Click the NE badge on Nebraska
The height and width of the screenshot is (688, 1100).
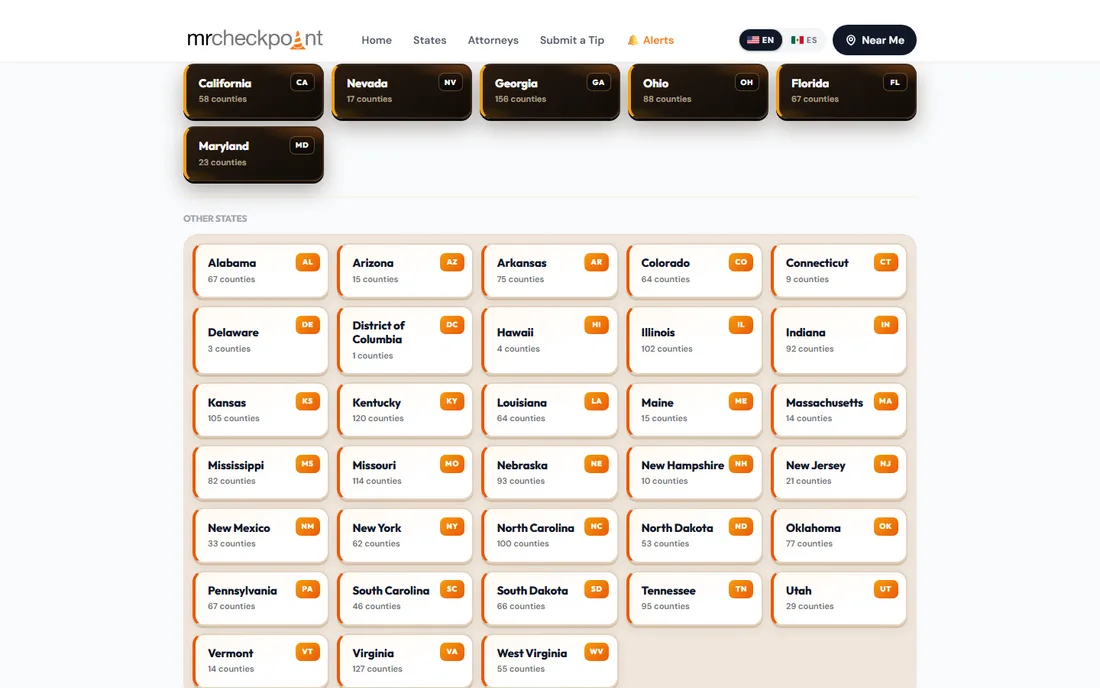(x=596, y=464)
